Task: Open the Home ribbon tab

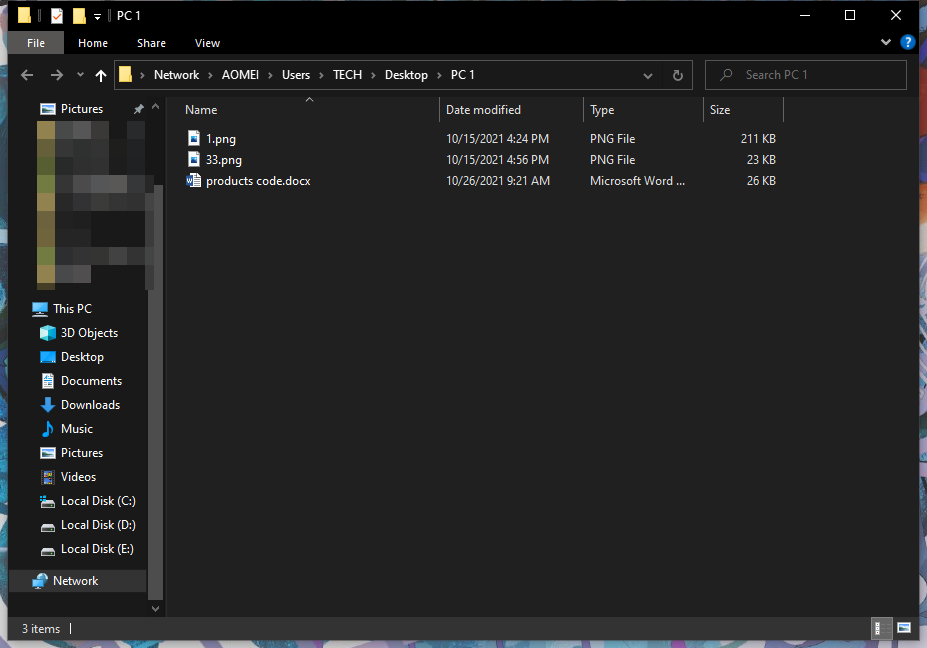Action: pos(93,43)
